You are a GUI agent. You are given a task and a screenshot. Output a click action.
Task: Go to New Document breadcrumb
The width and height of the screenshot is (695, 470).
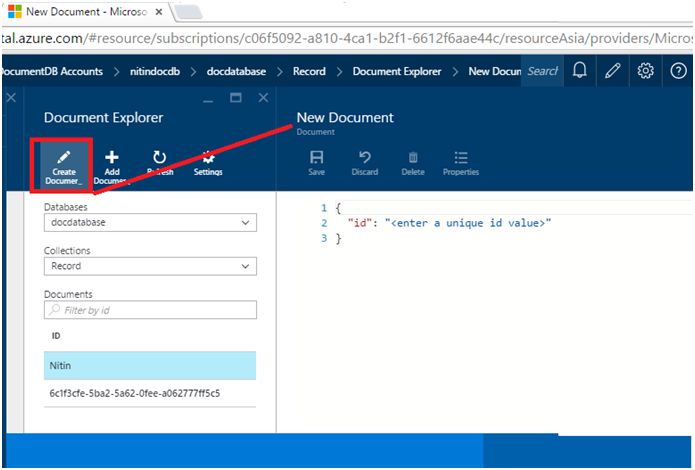tap(495, 71)
